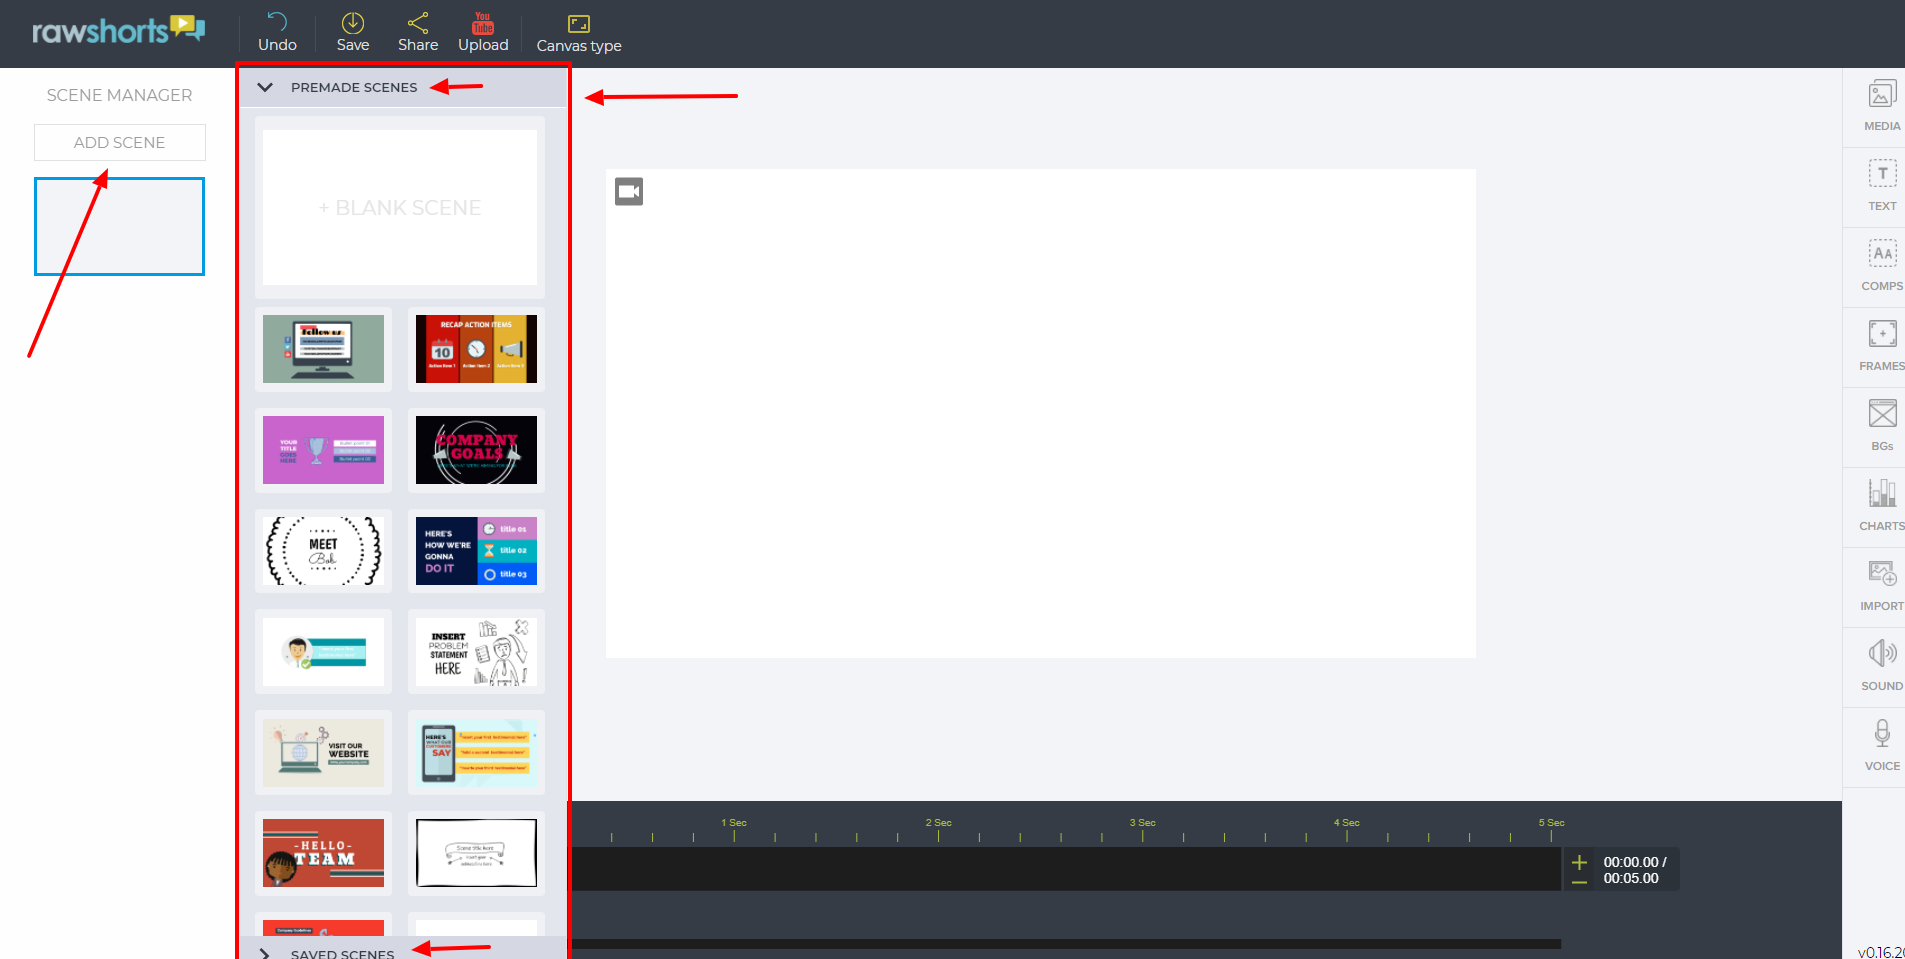Choose the Meet Bob scene
Viewport: 1905px width, 959px height.
pyautogui.click(x=323, y=551)
